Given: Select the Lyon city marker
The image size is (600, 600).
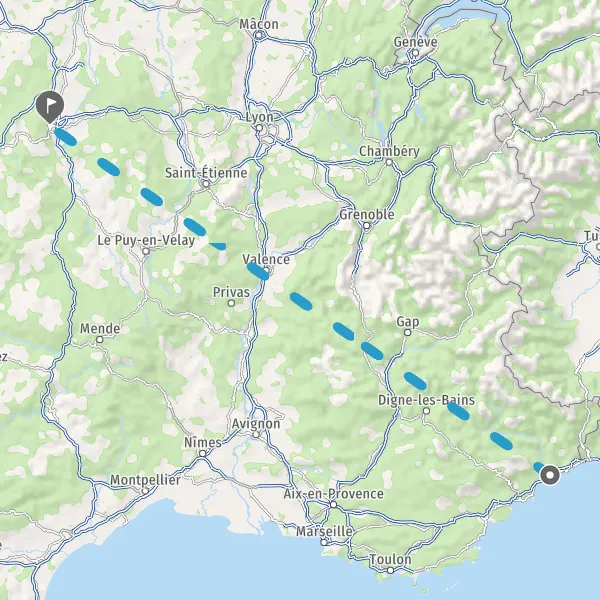Looking at the screenshot, I should click(x=259, y=127).
